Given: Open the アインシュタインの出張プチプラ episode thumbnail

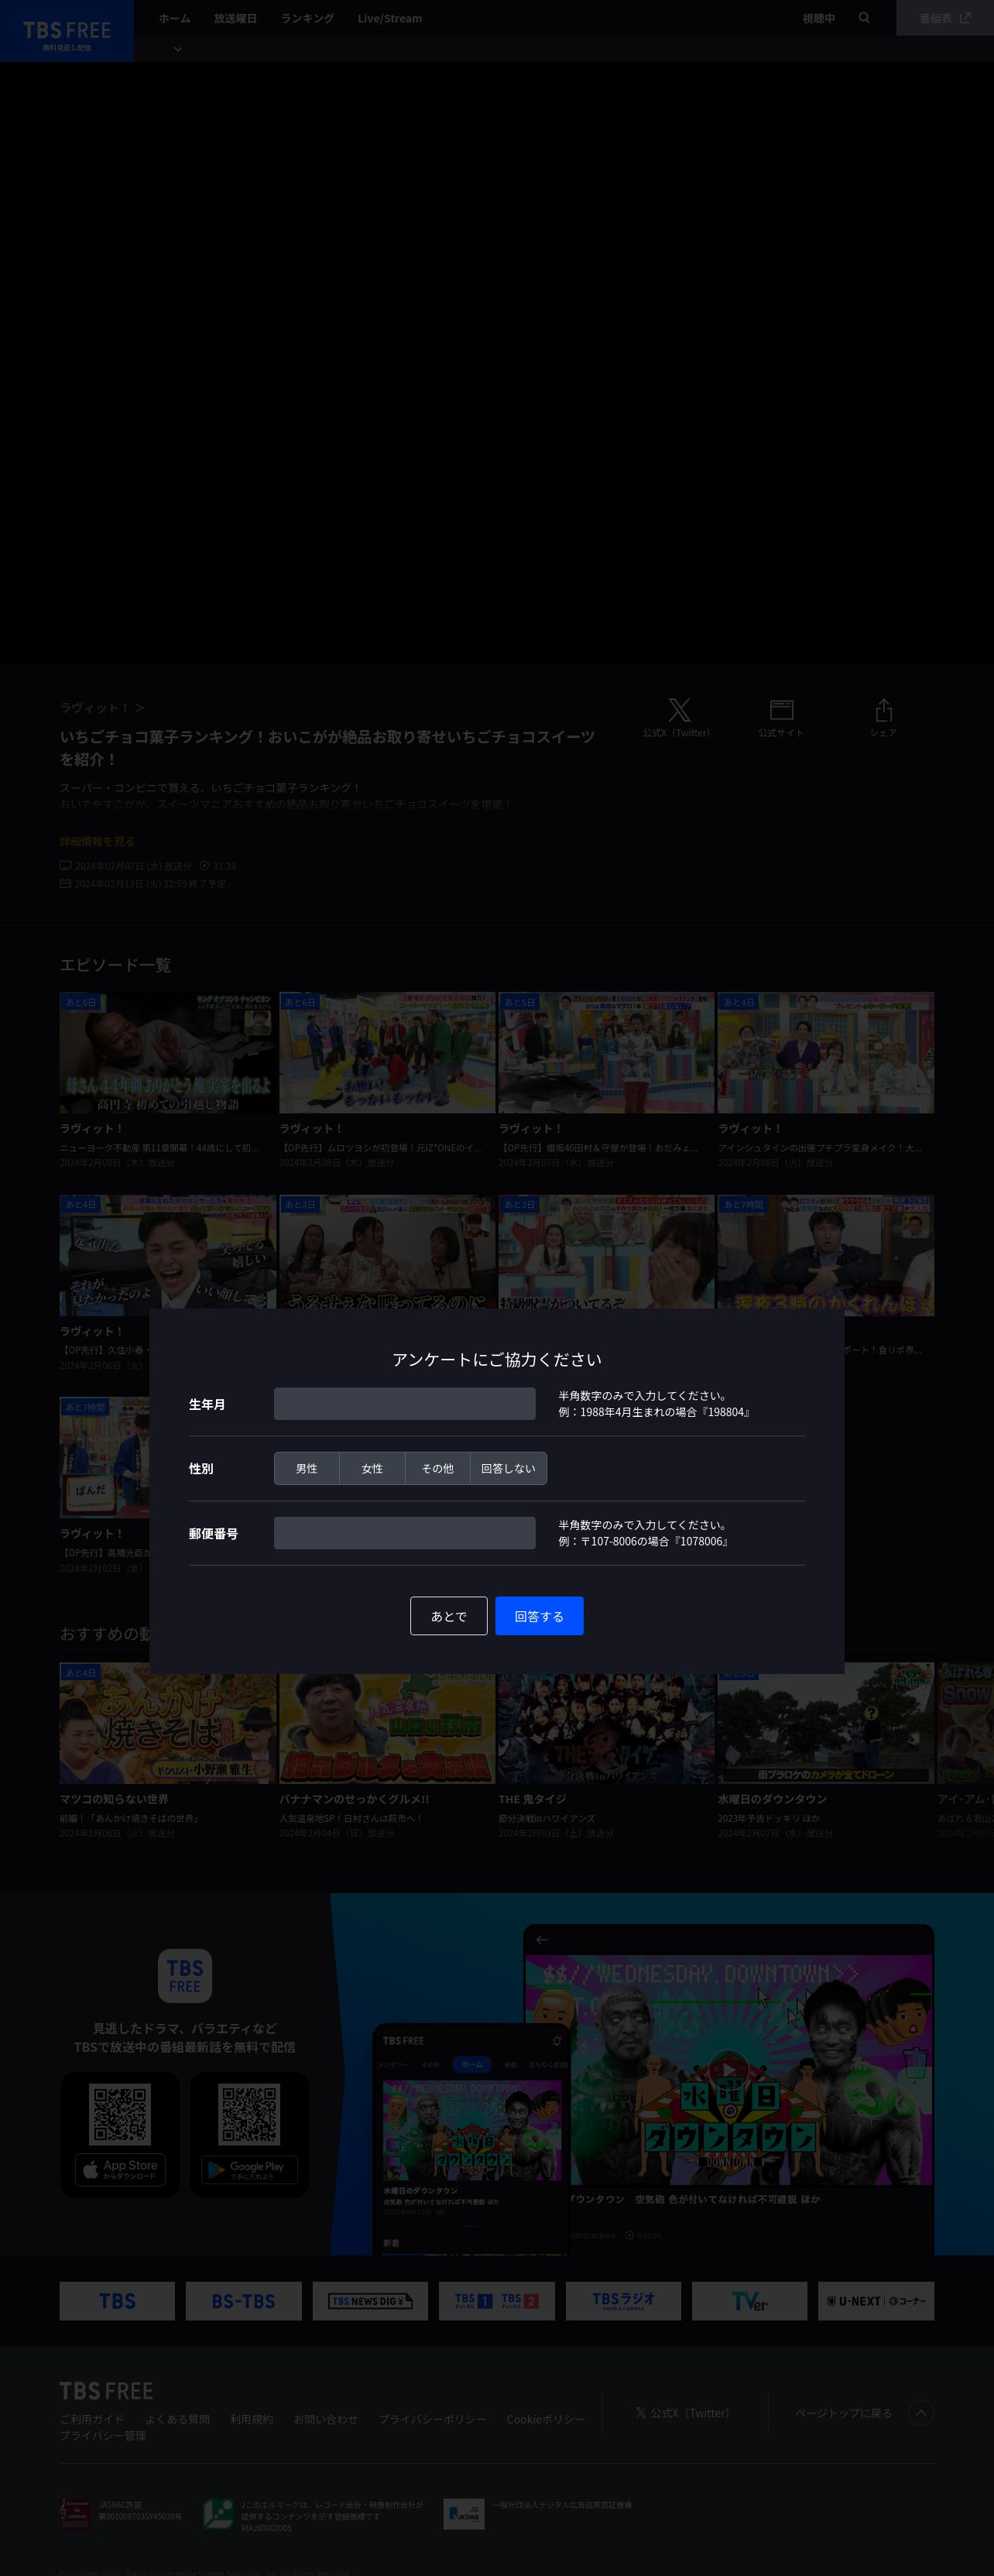Looking at the screenshot, I should (825, 1052).
